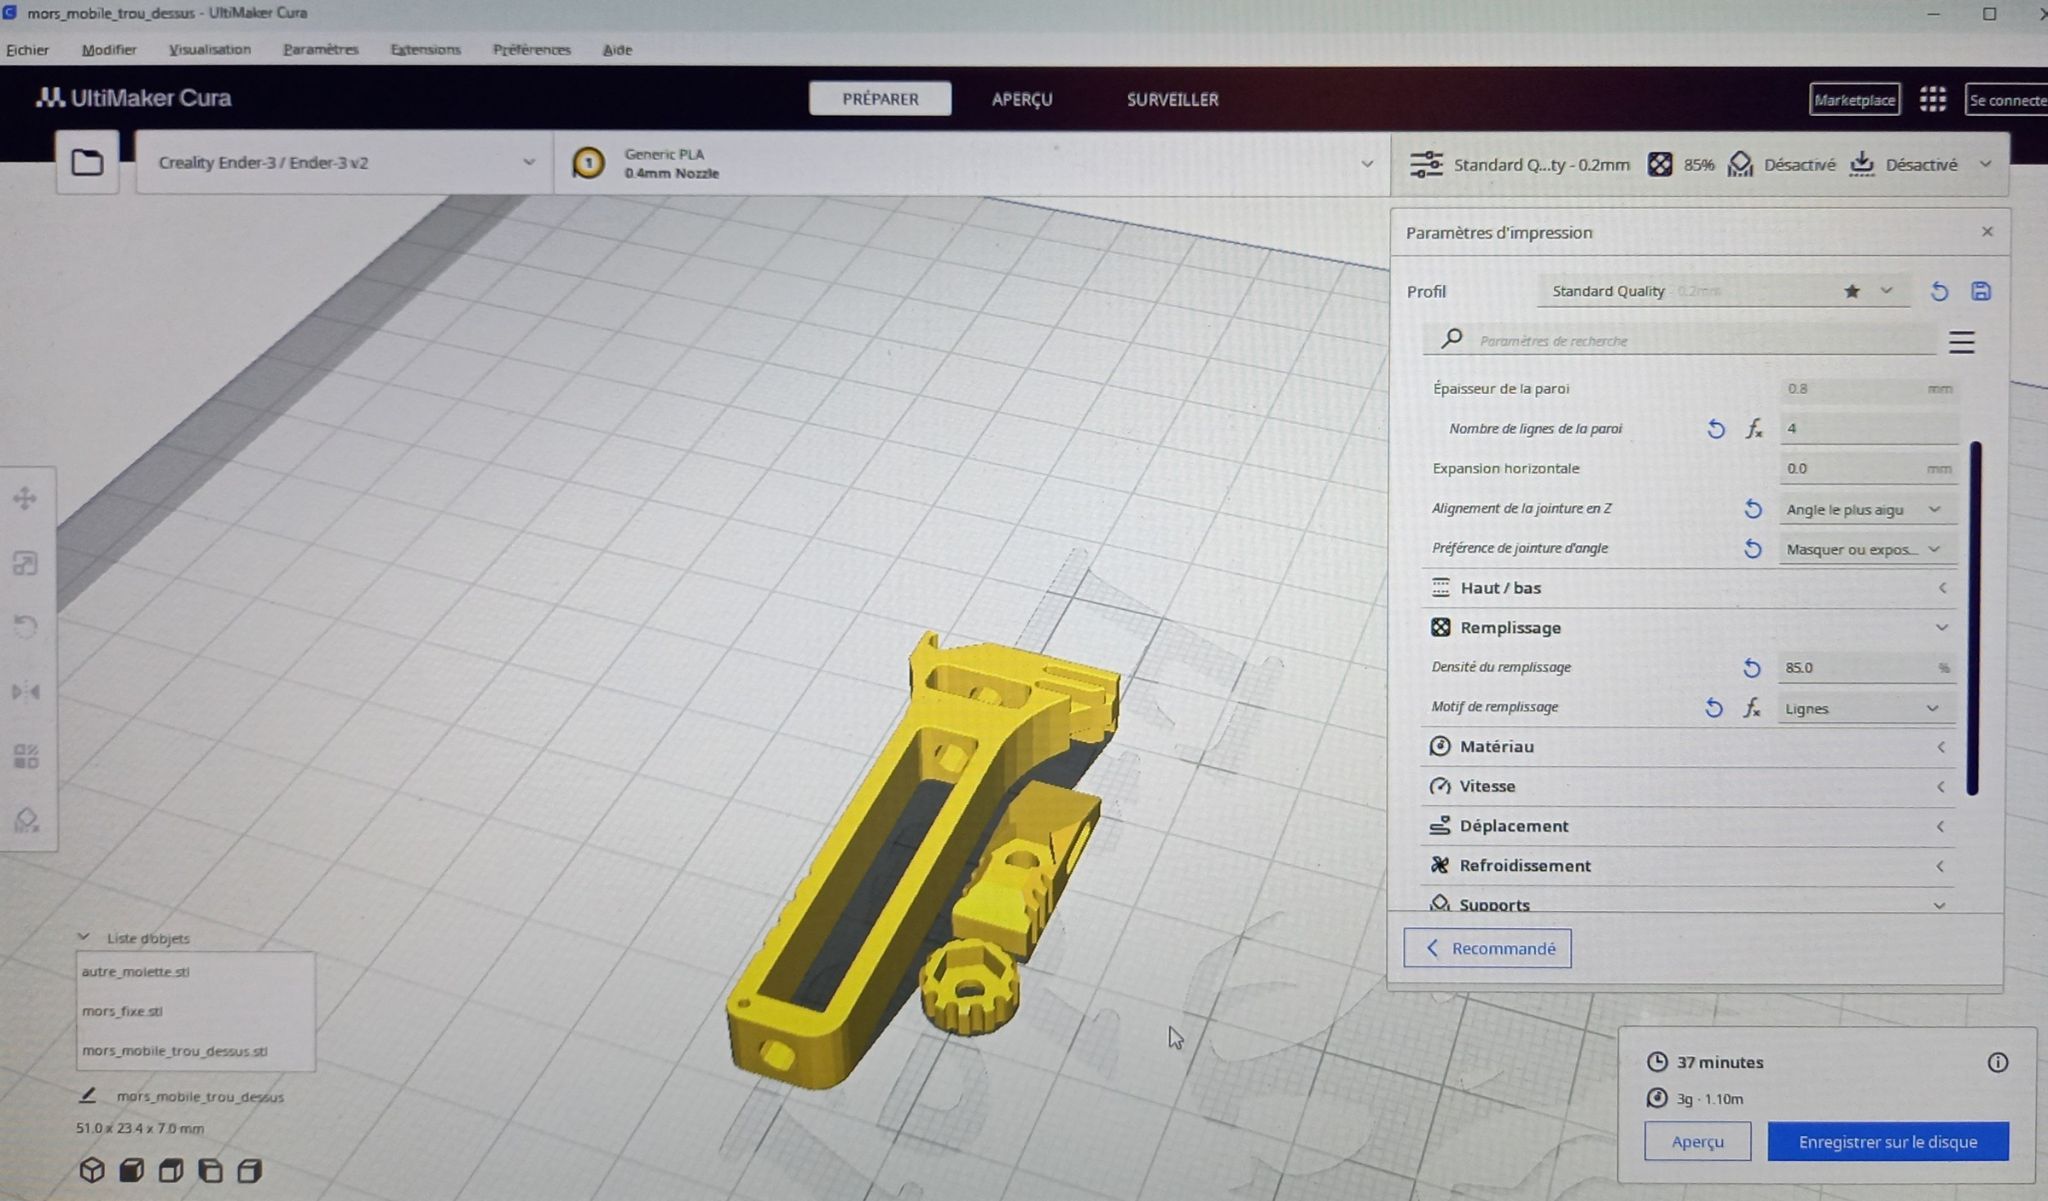Select the Mirror tool in left toolbar
Screen dimensions: 2048x1201
[x=25, y=691]
